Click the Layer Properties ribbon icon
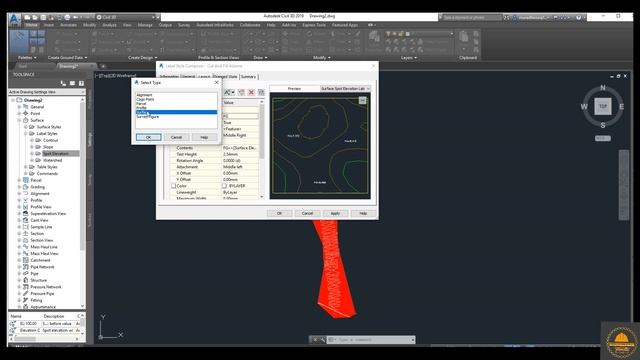The image size is (640, 360). pyautogui.click(x=374, y=39)
